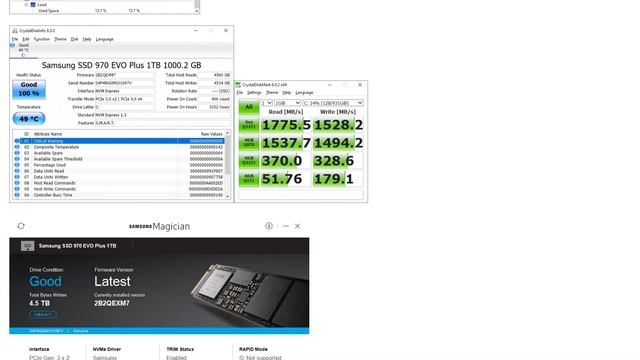The image size is (640, 360).
Task: Click the Serial Number value field
Action: 124,83
